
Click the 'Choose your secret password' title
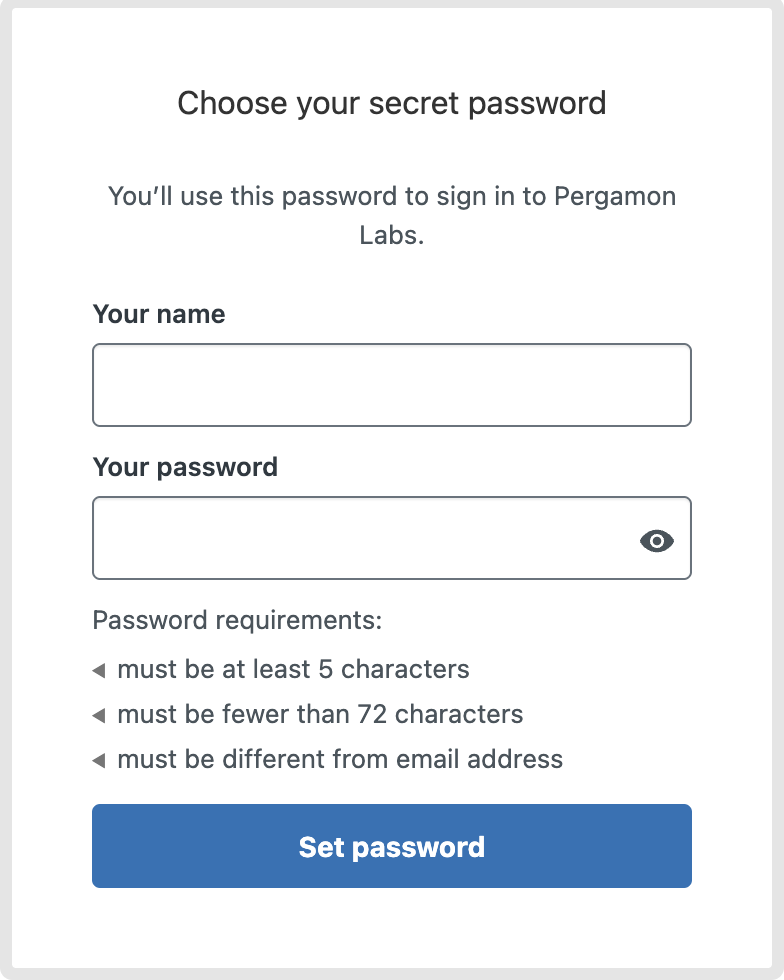tap(392, 104)
